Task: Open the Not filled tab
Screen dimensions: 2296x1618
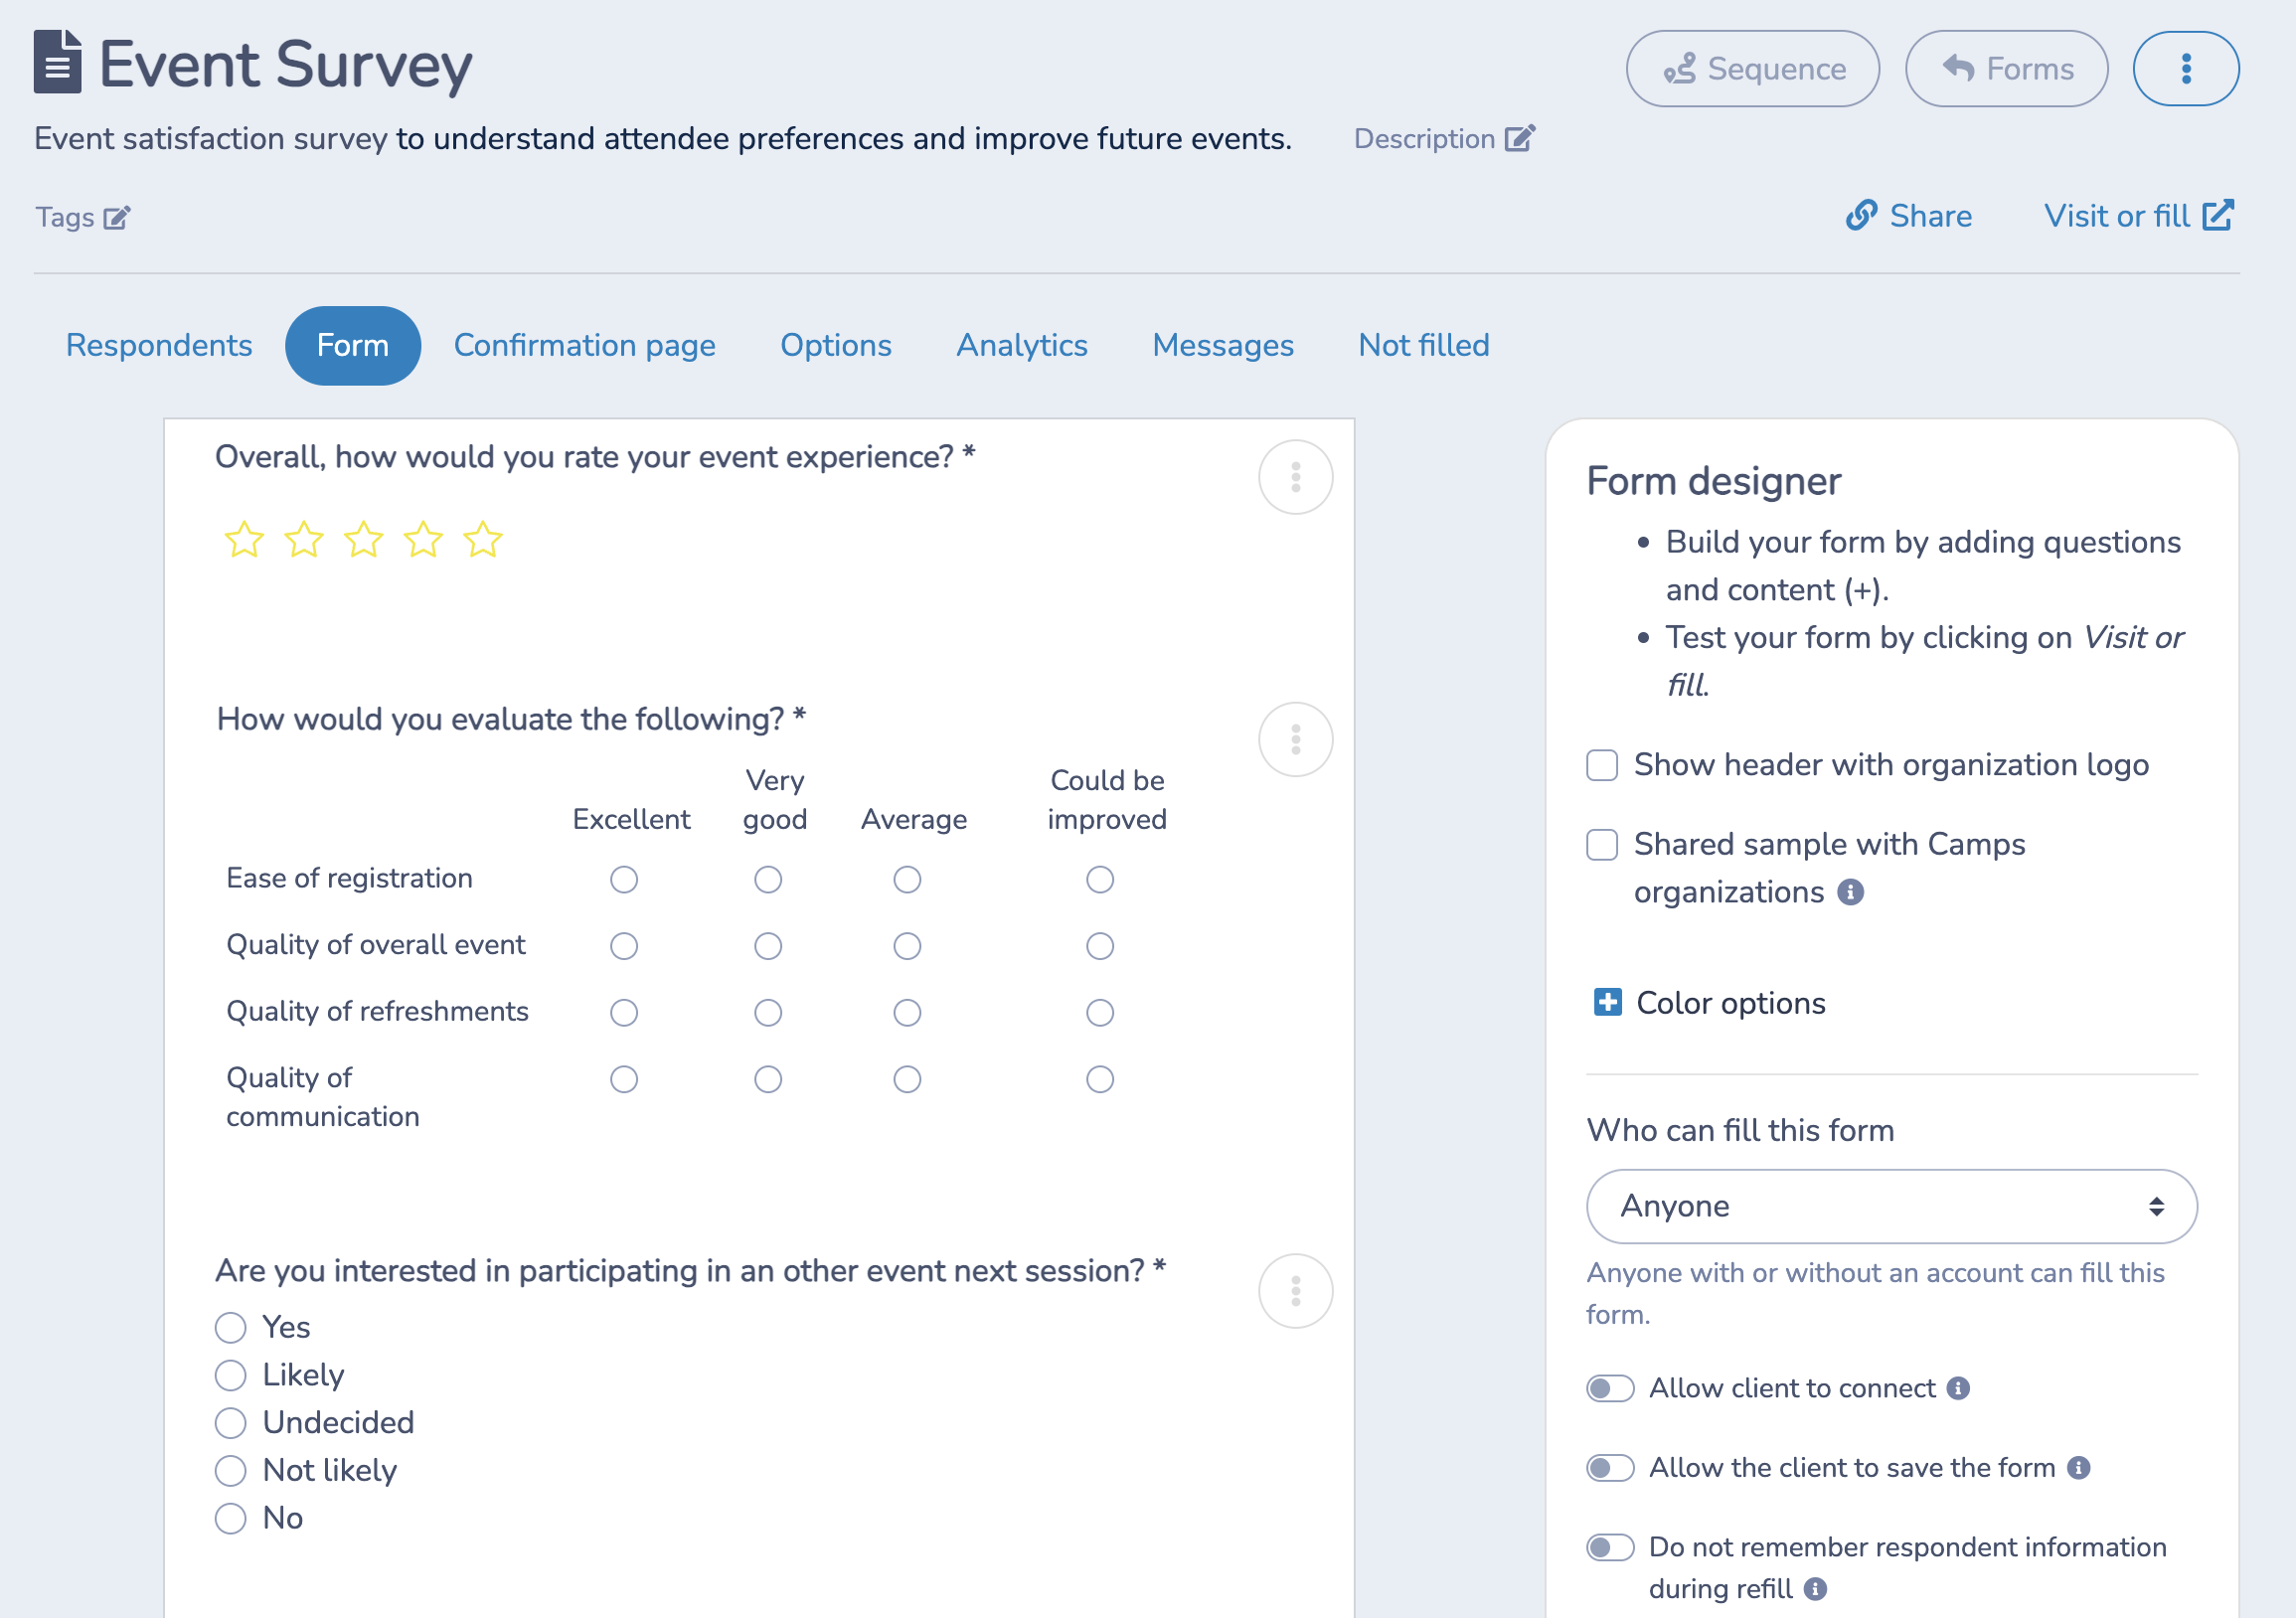Action: (1423, 345)
